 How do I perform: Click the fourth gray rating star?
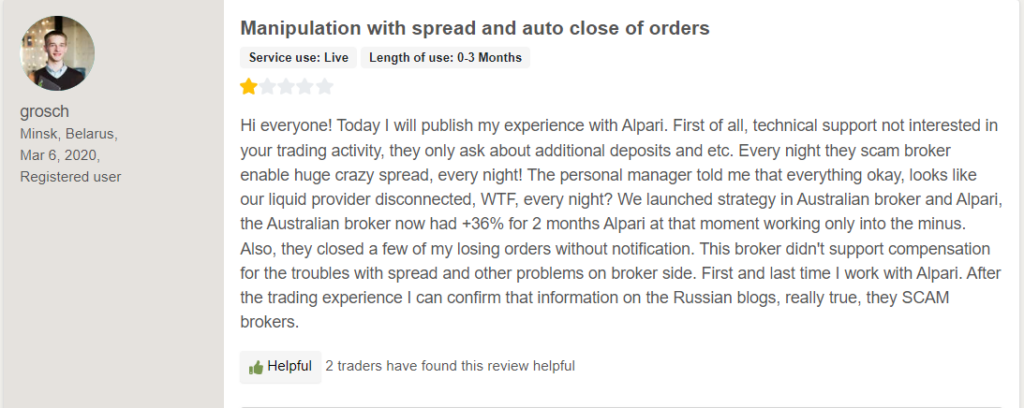point(306,87)
